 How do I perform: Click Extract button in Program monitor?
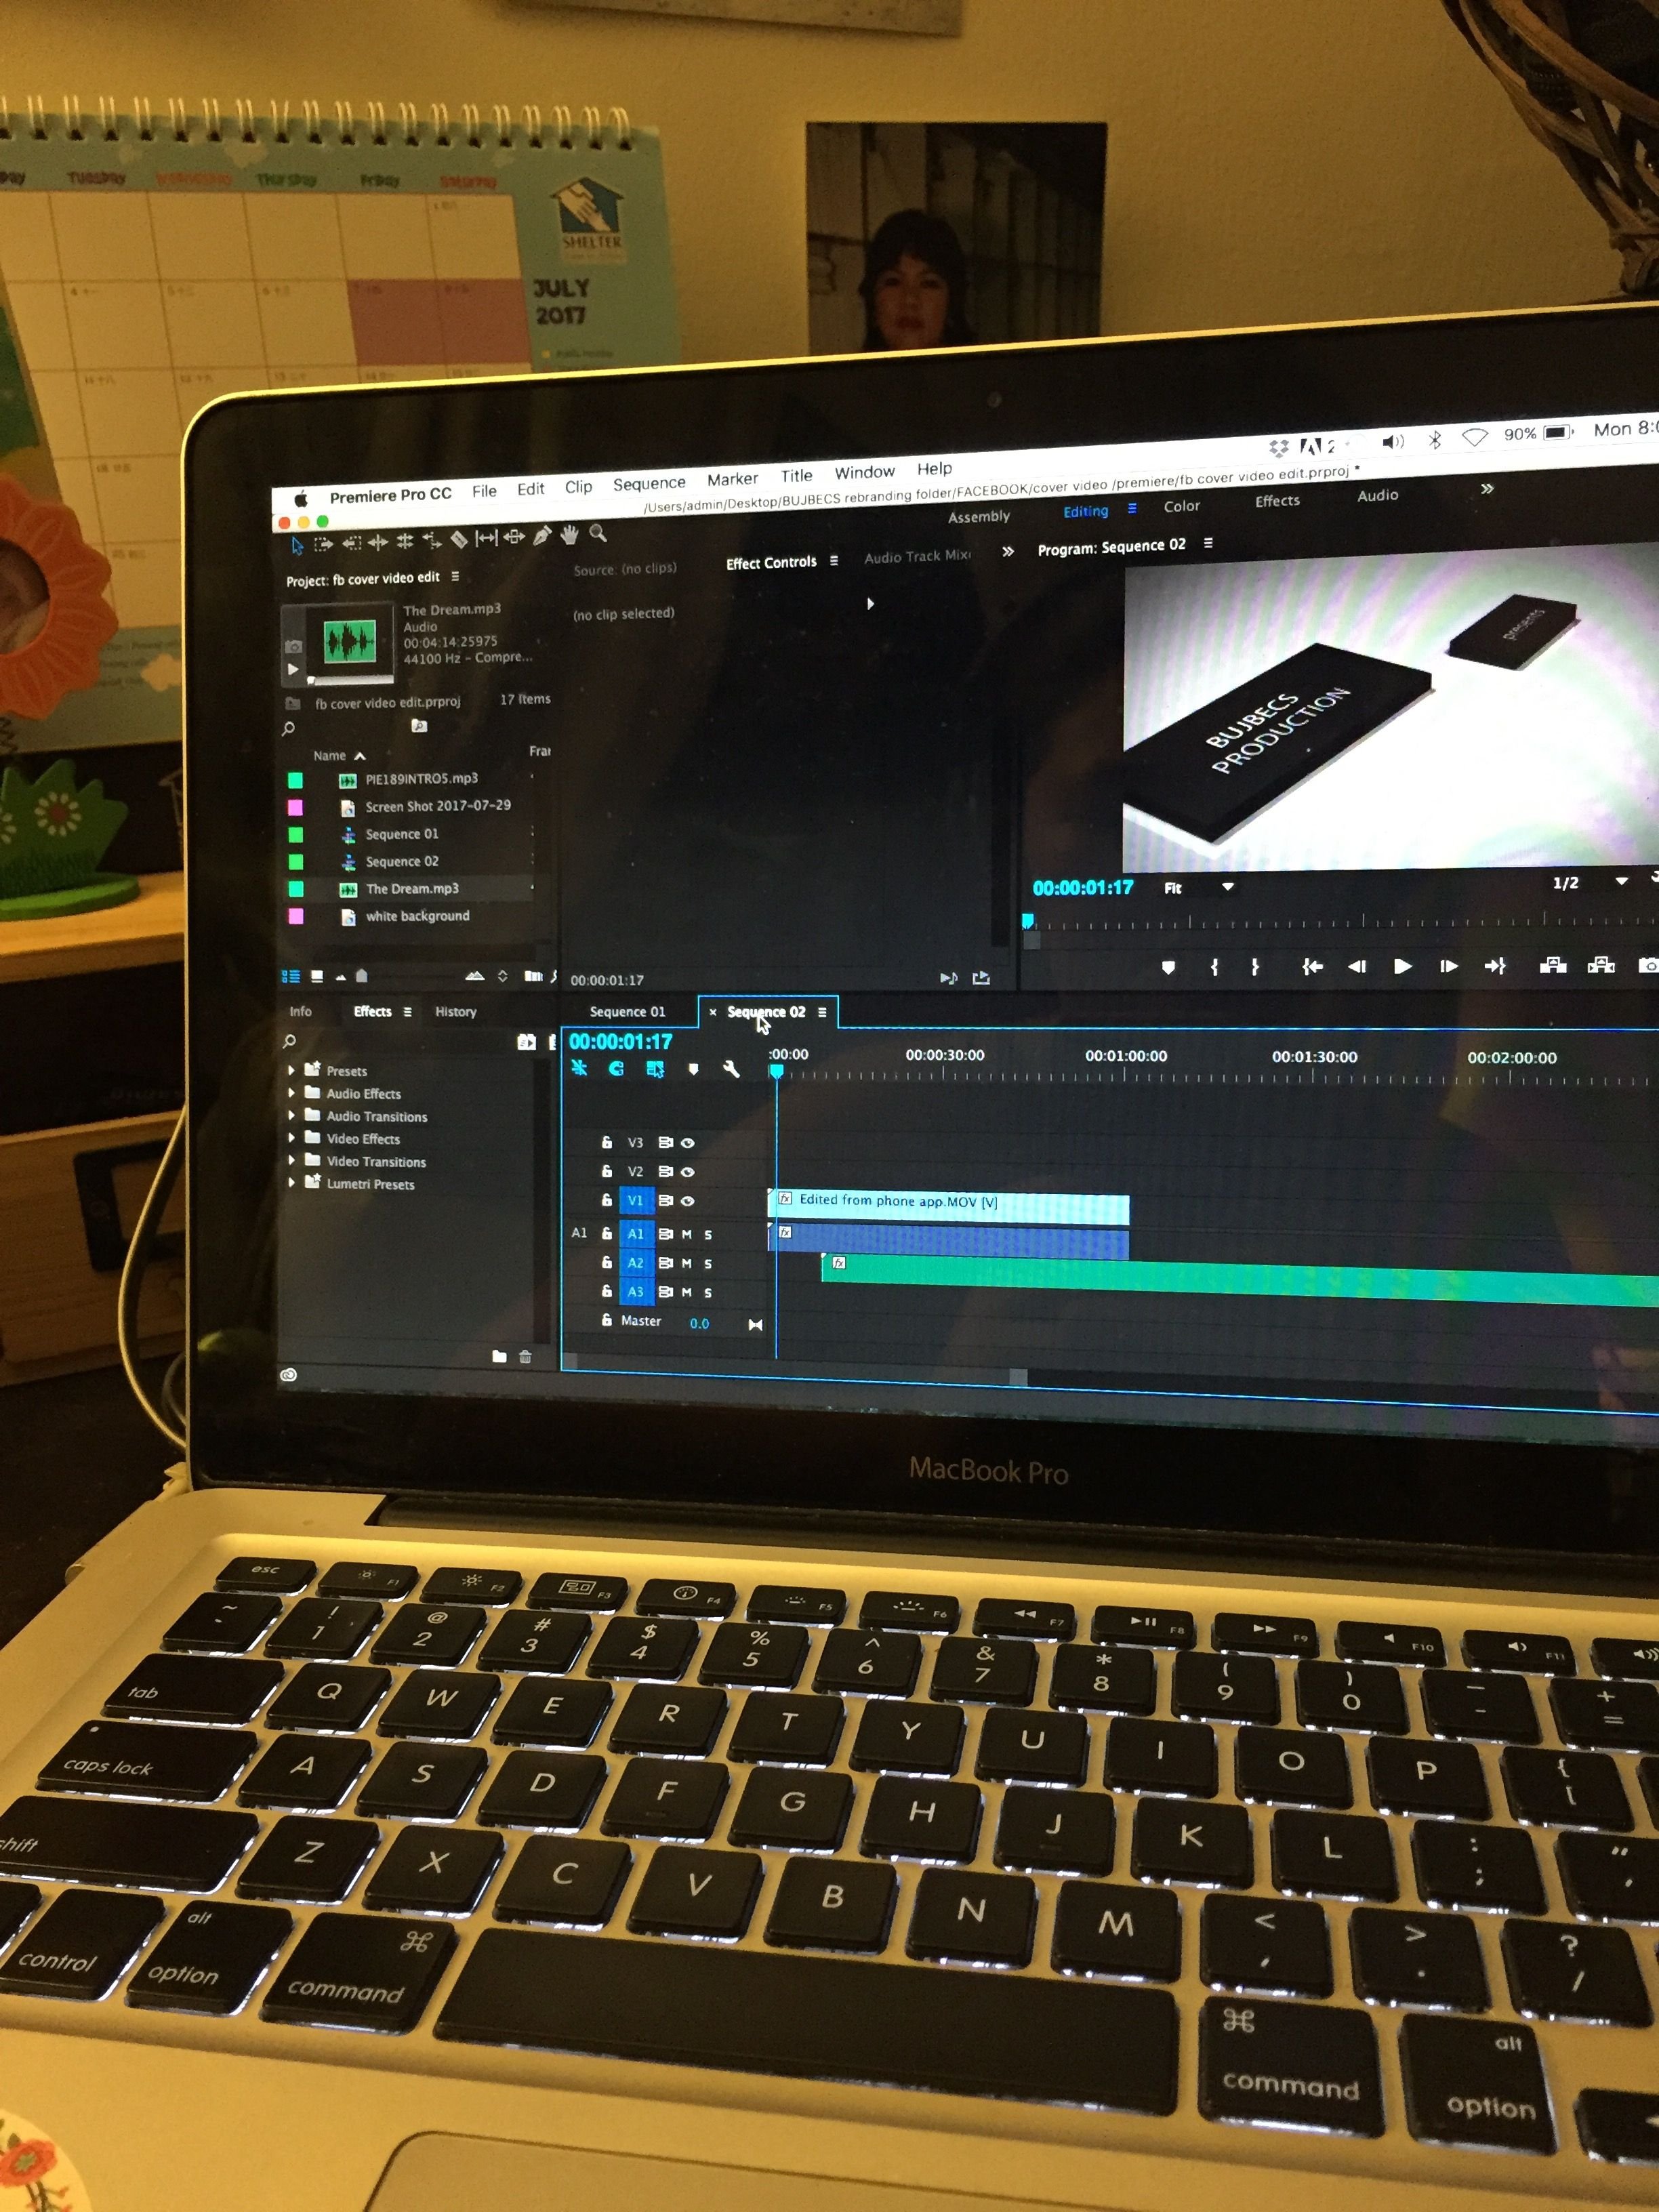(x=1601, y=965)
